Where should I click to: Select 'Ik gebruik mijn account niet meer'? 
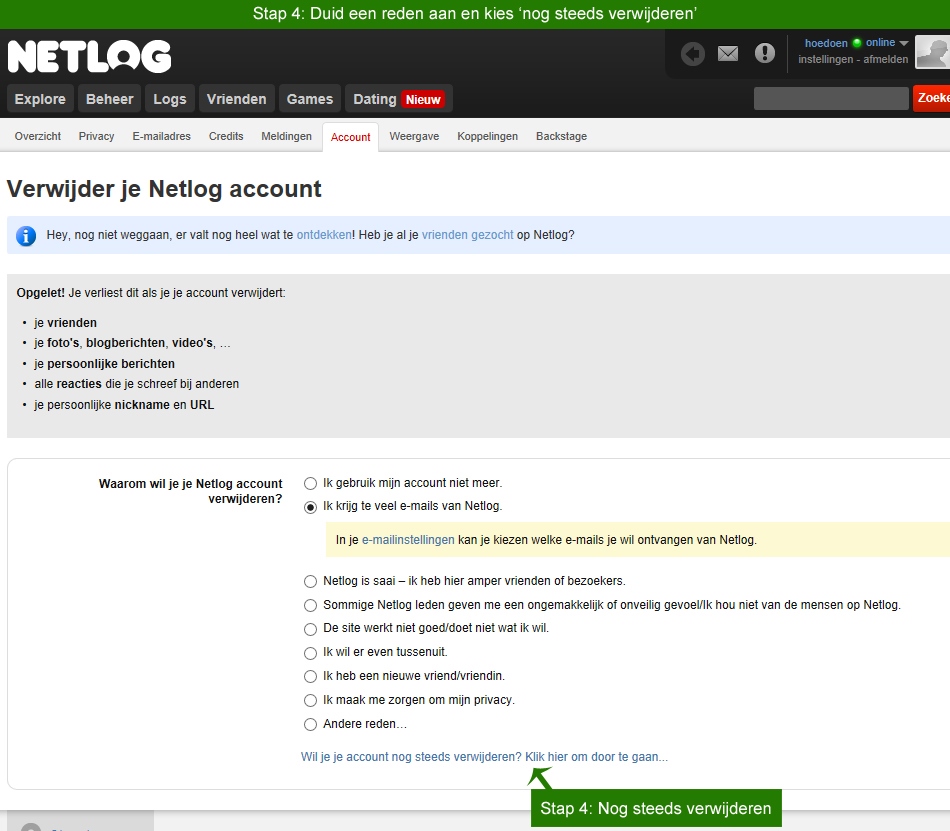pos(310,483)
